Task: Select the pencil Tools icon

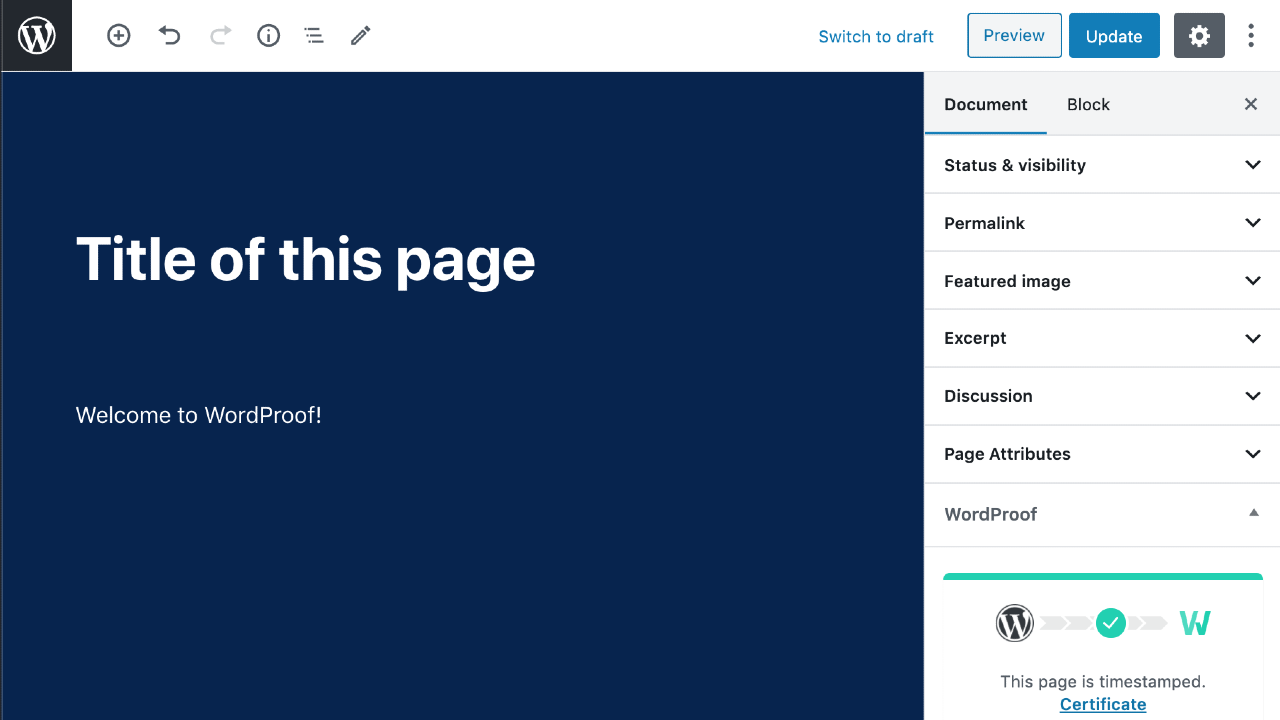Action: (x=360, y=36)
